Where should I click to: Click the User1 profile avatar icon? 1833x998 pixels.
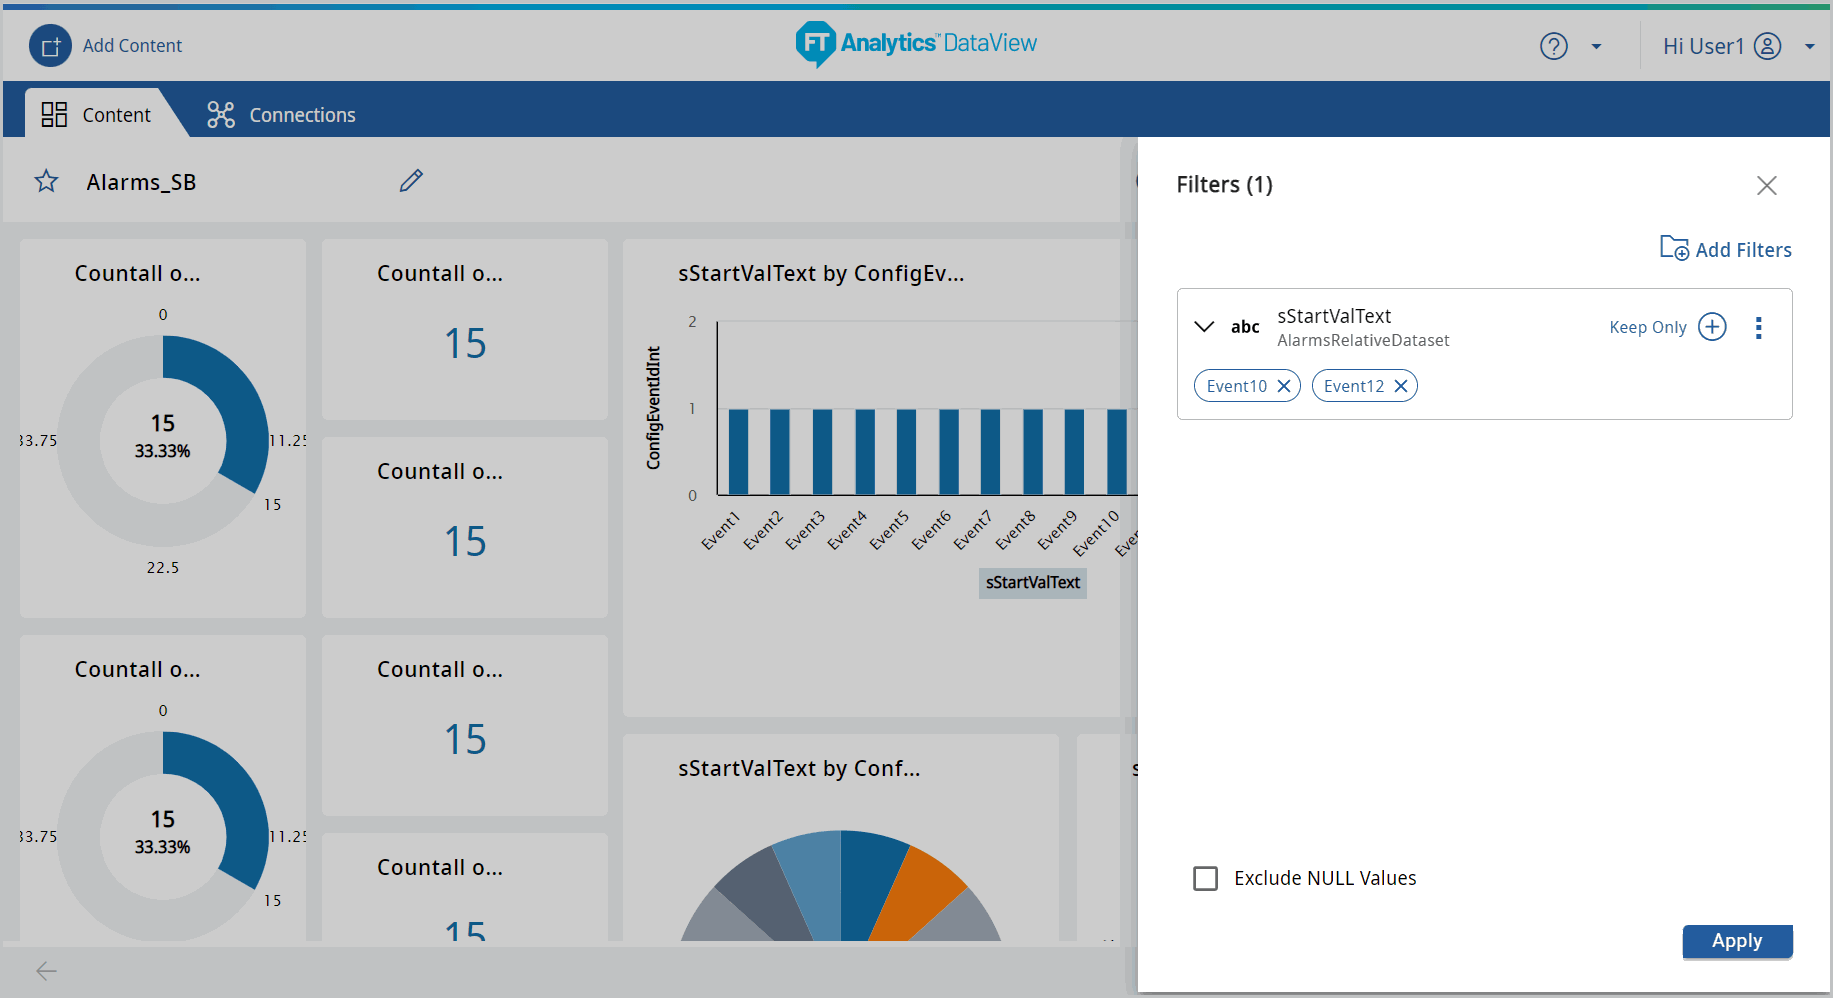(1767, 46)
